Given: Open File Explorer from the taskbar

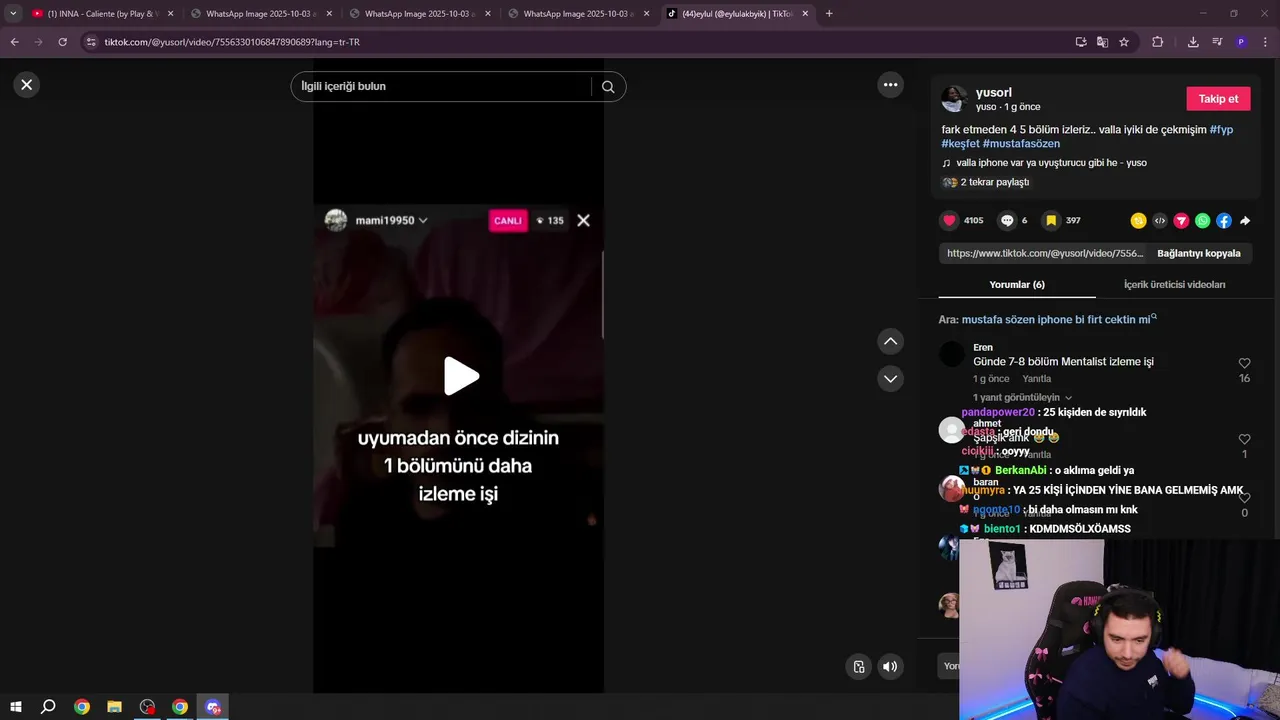Looking at the screenshot, I should coord(114,707).
